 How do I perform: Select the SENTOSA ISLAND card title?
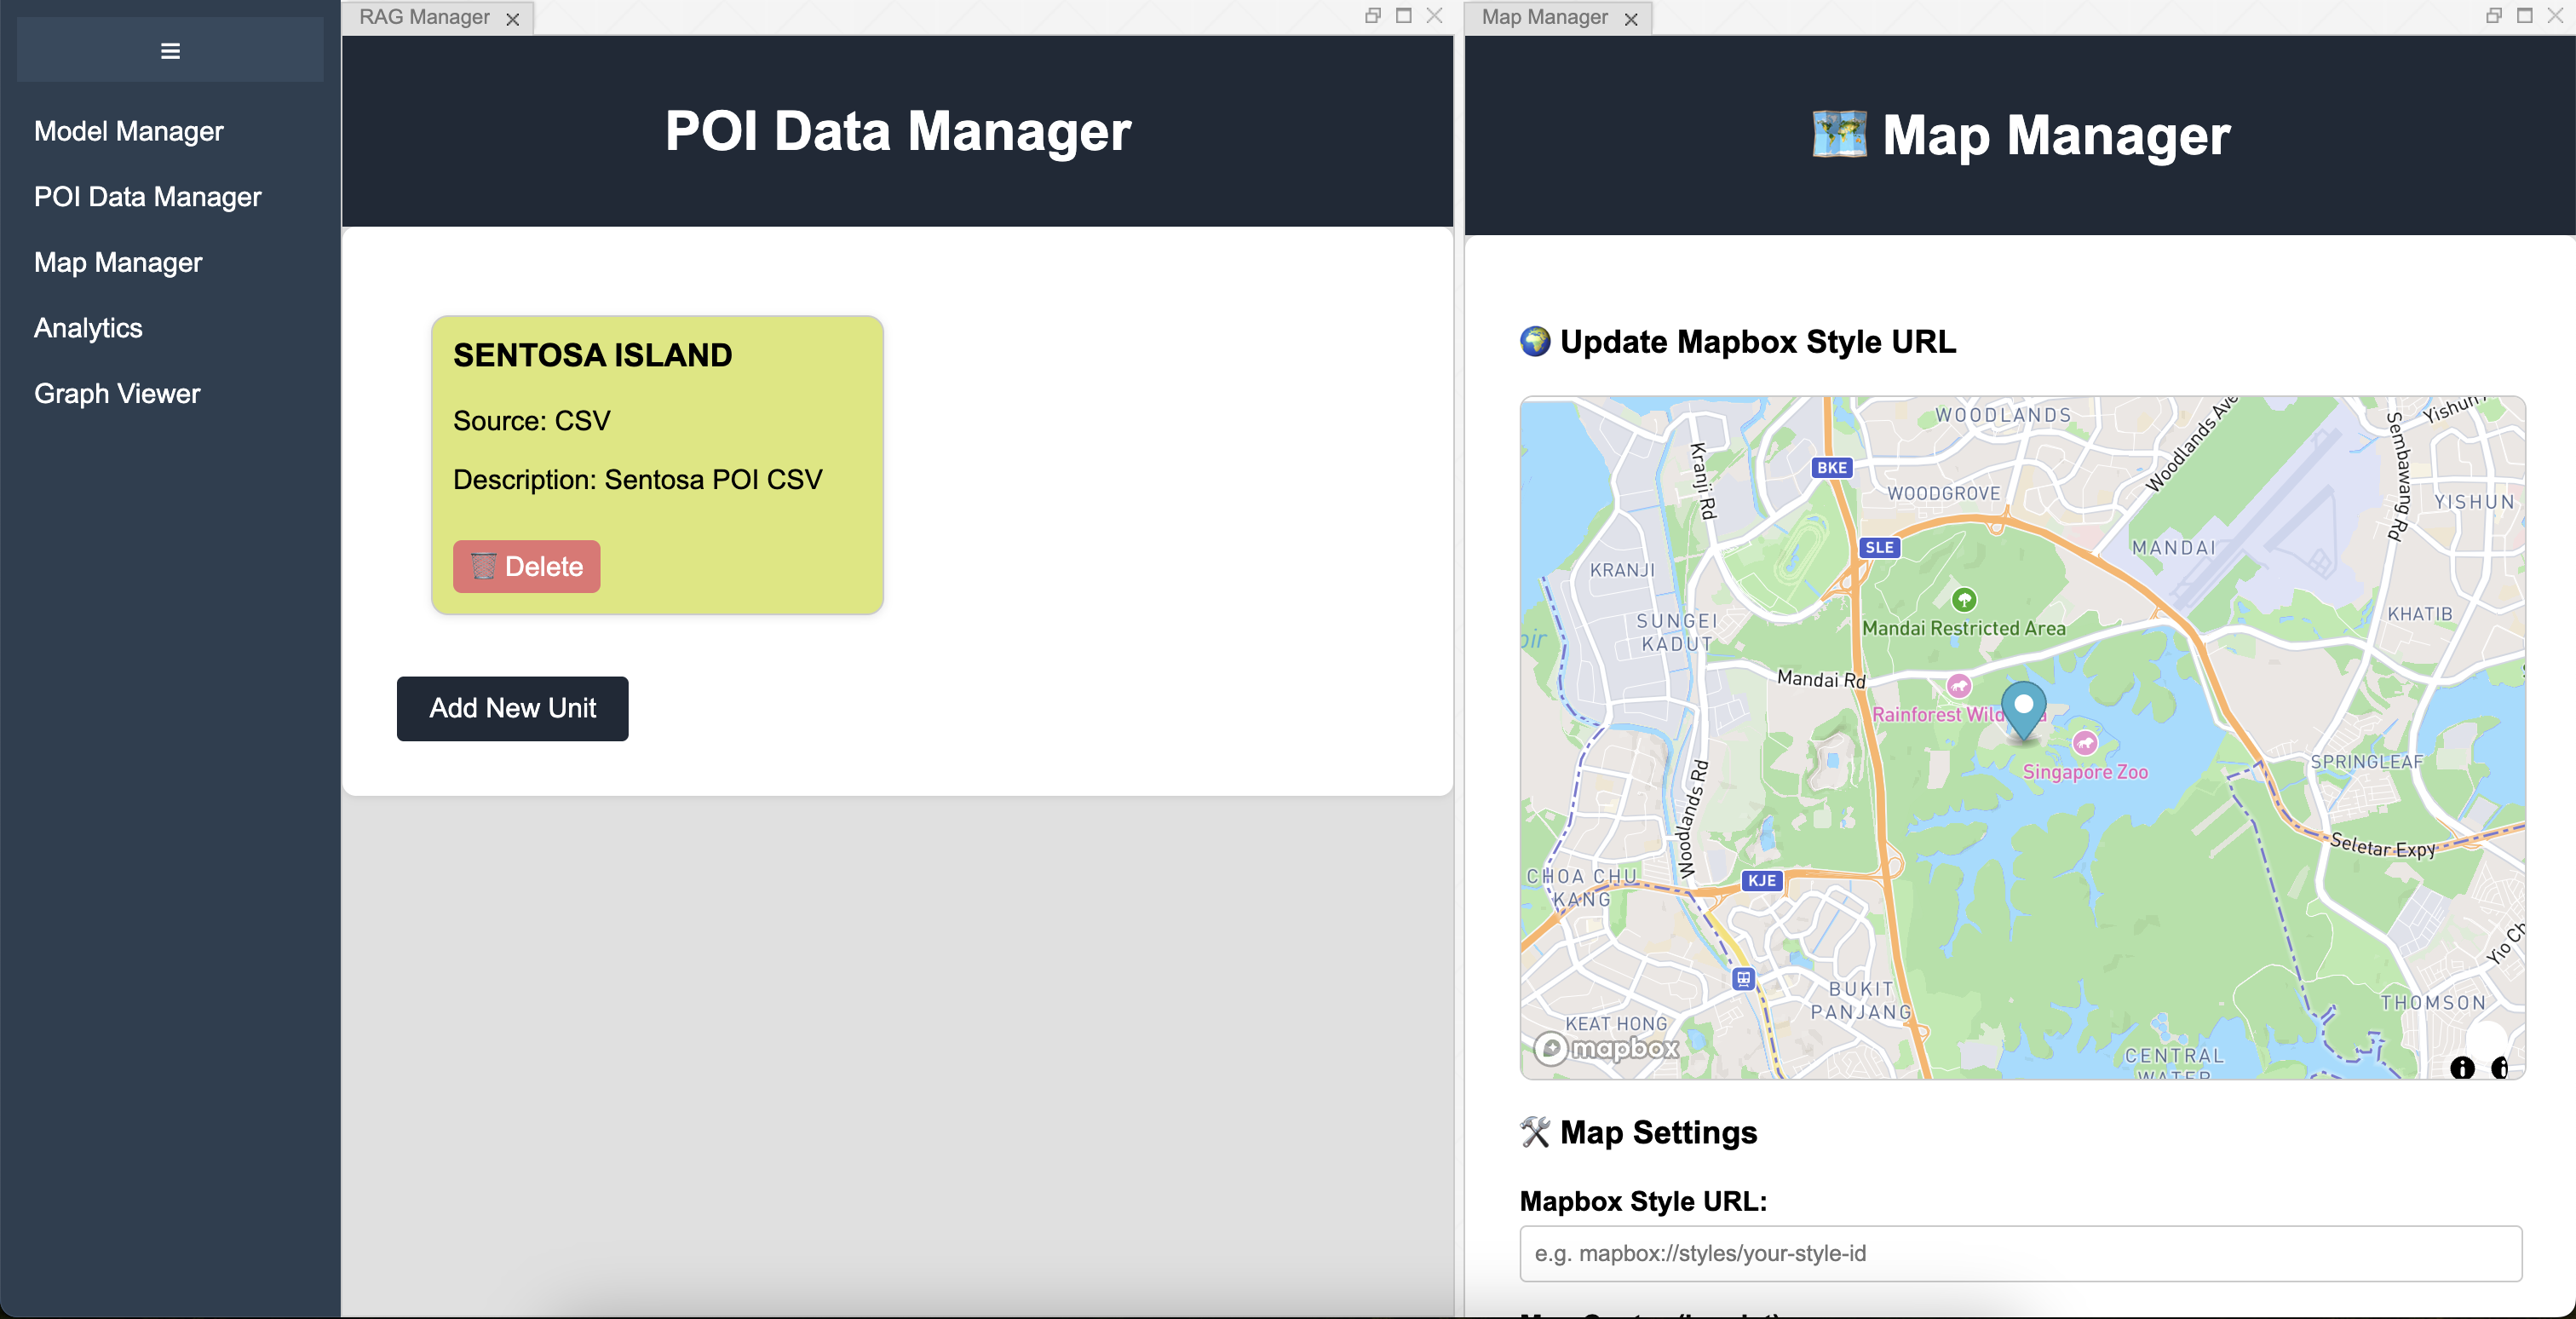tap(592, 355)
